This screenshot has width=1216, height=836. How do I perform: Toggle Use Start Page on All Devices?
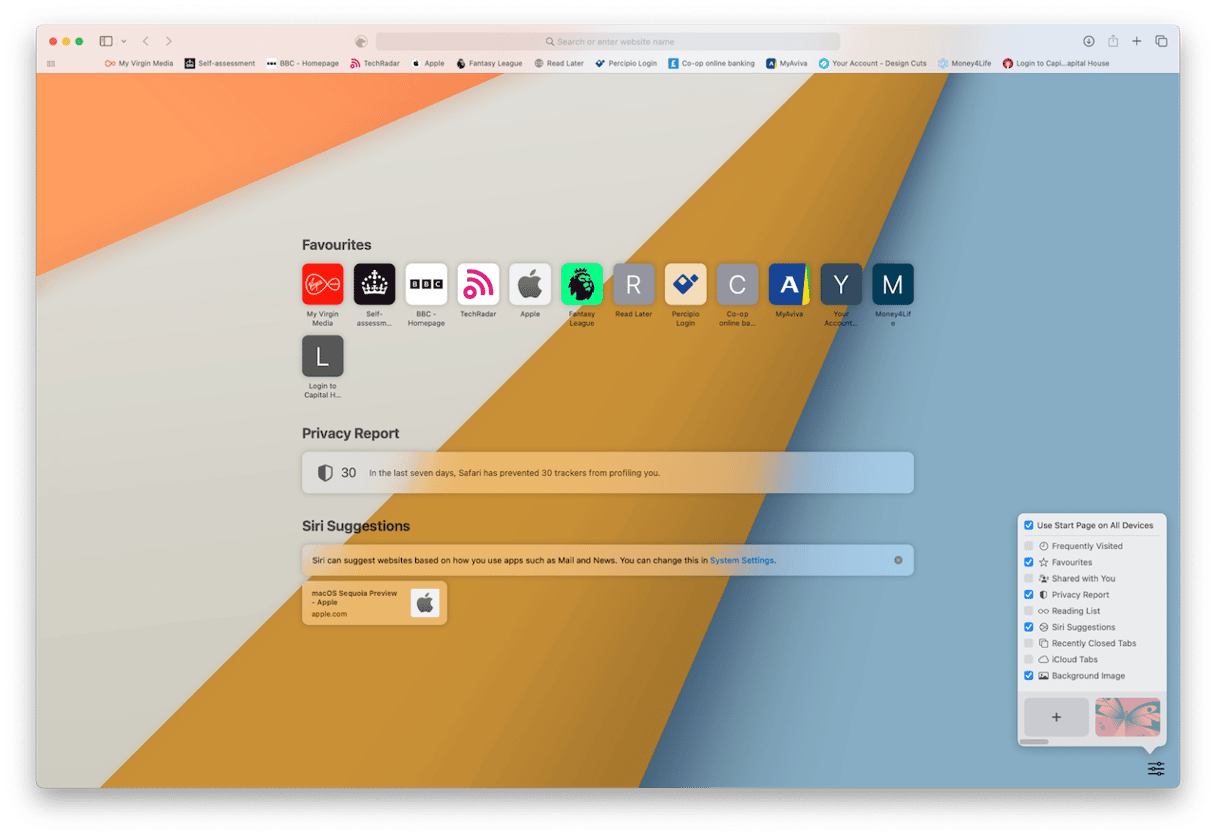(x=1029, y=525)
